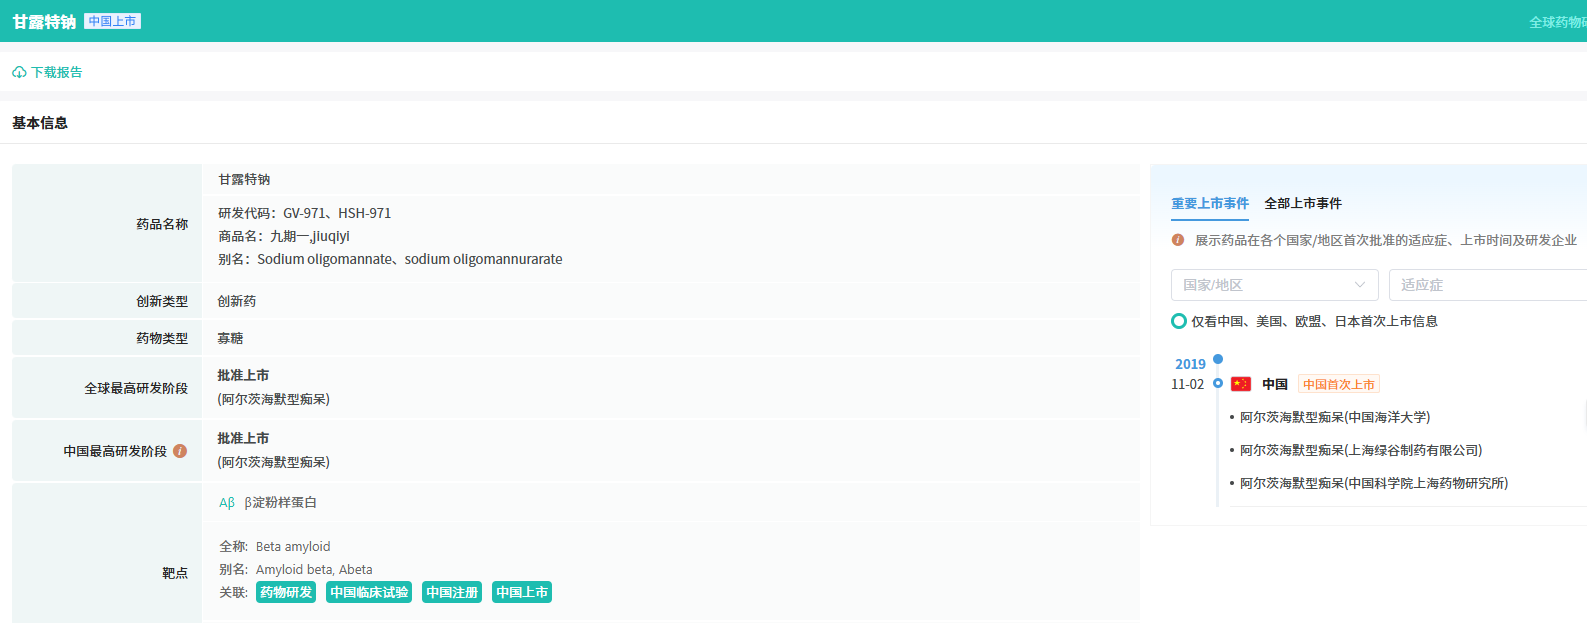Open the 适应症 filter dropdown

tap(1488, 285)
